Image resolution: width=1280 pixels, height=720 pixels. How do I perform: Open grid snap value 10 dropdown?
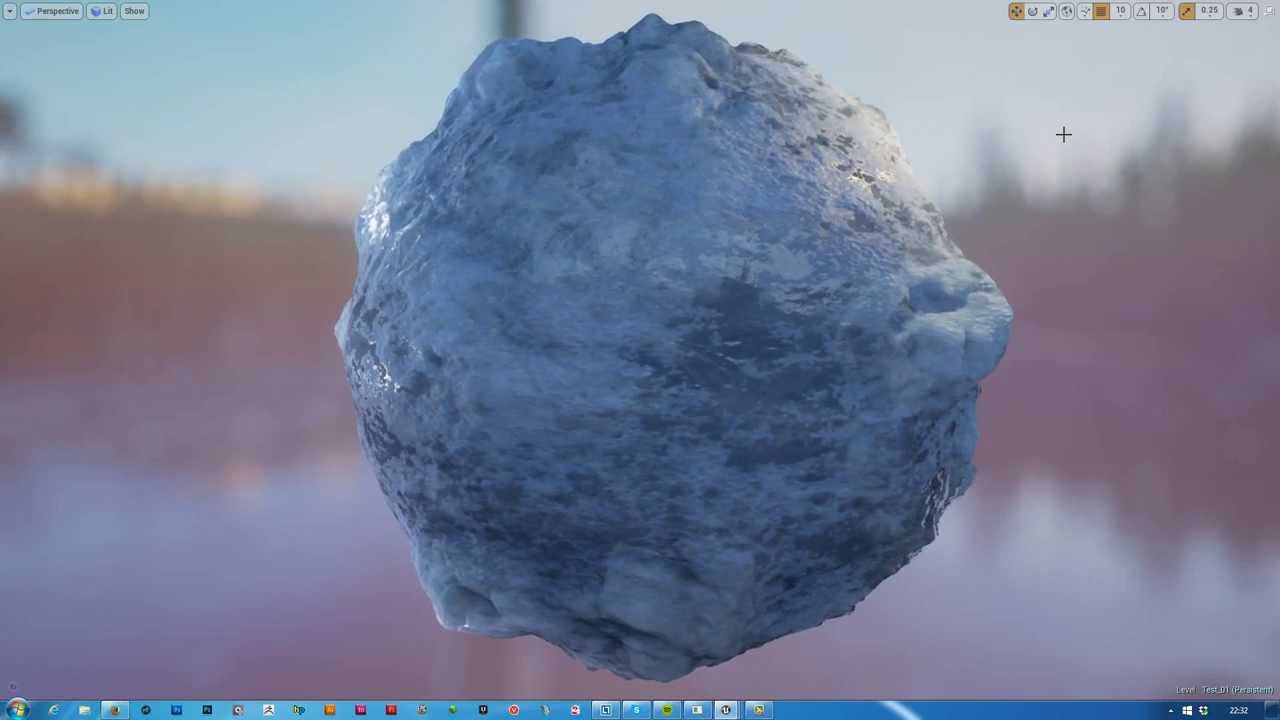pos(1120,11)
